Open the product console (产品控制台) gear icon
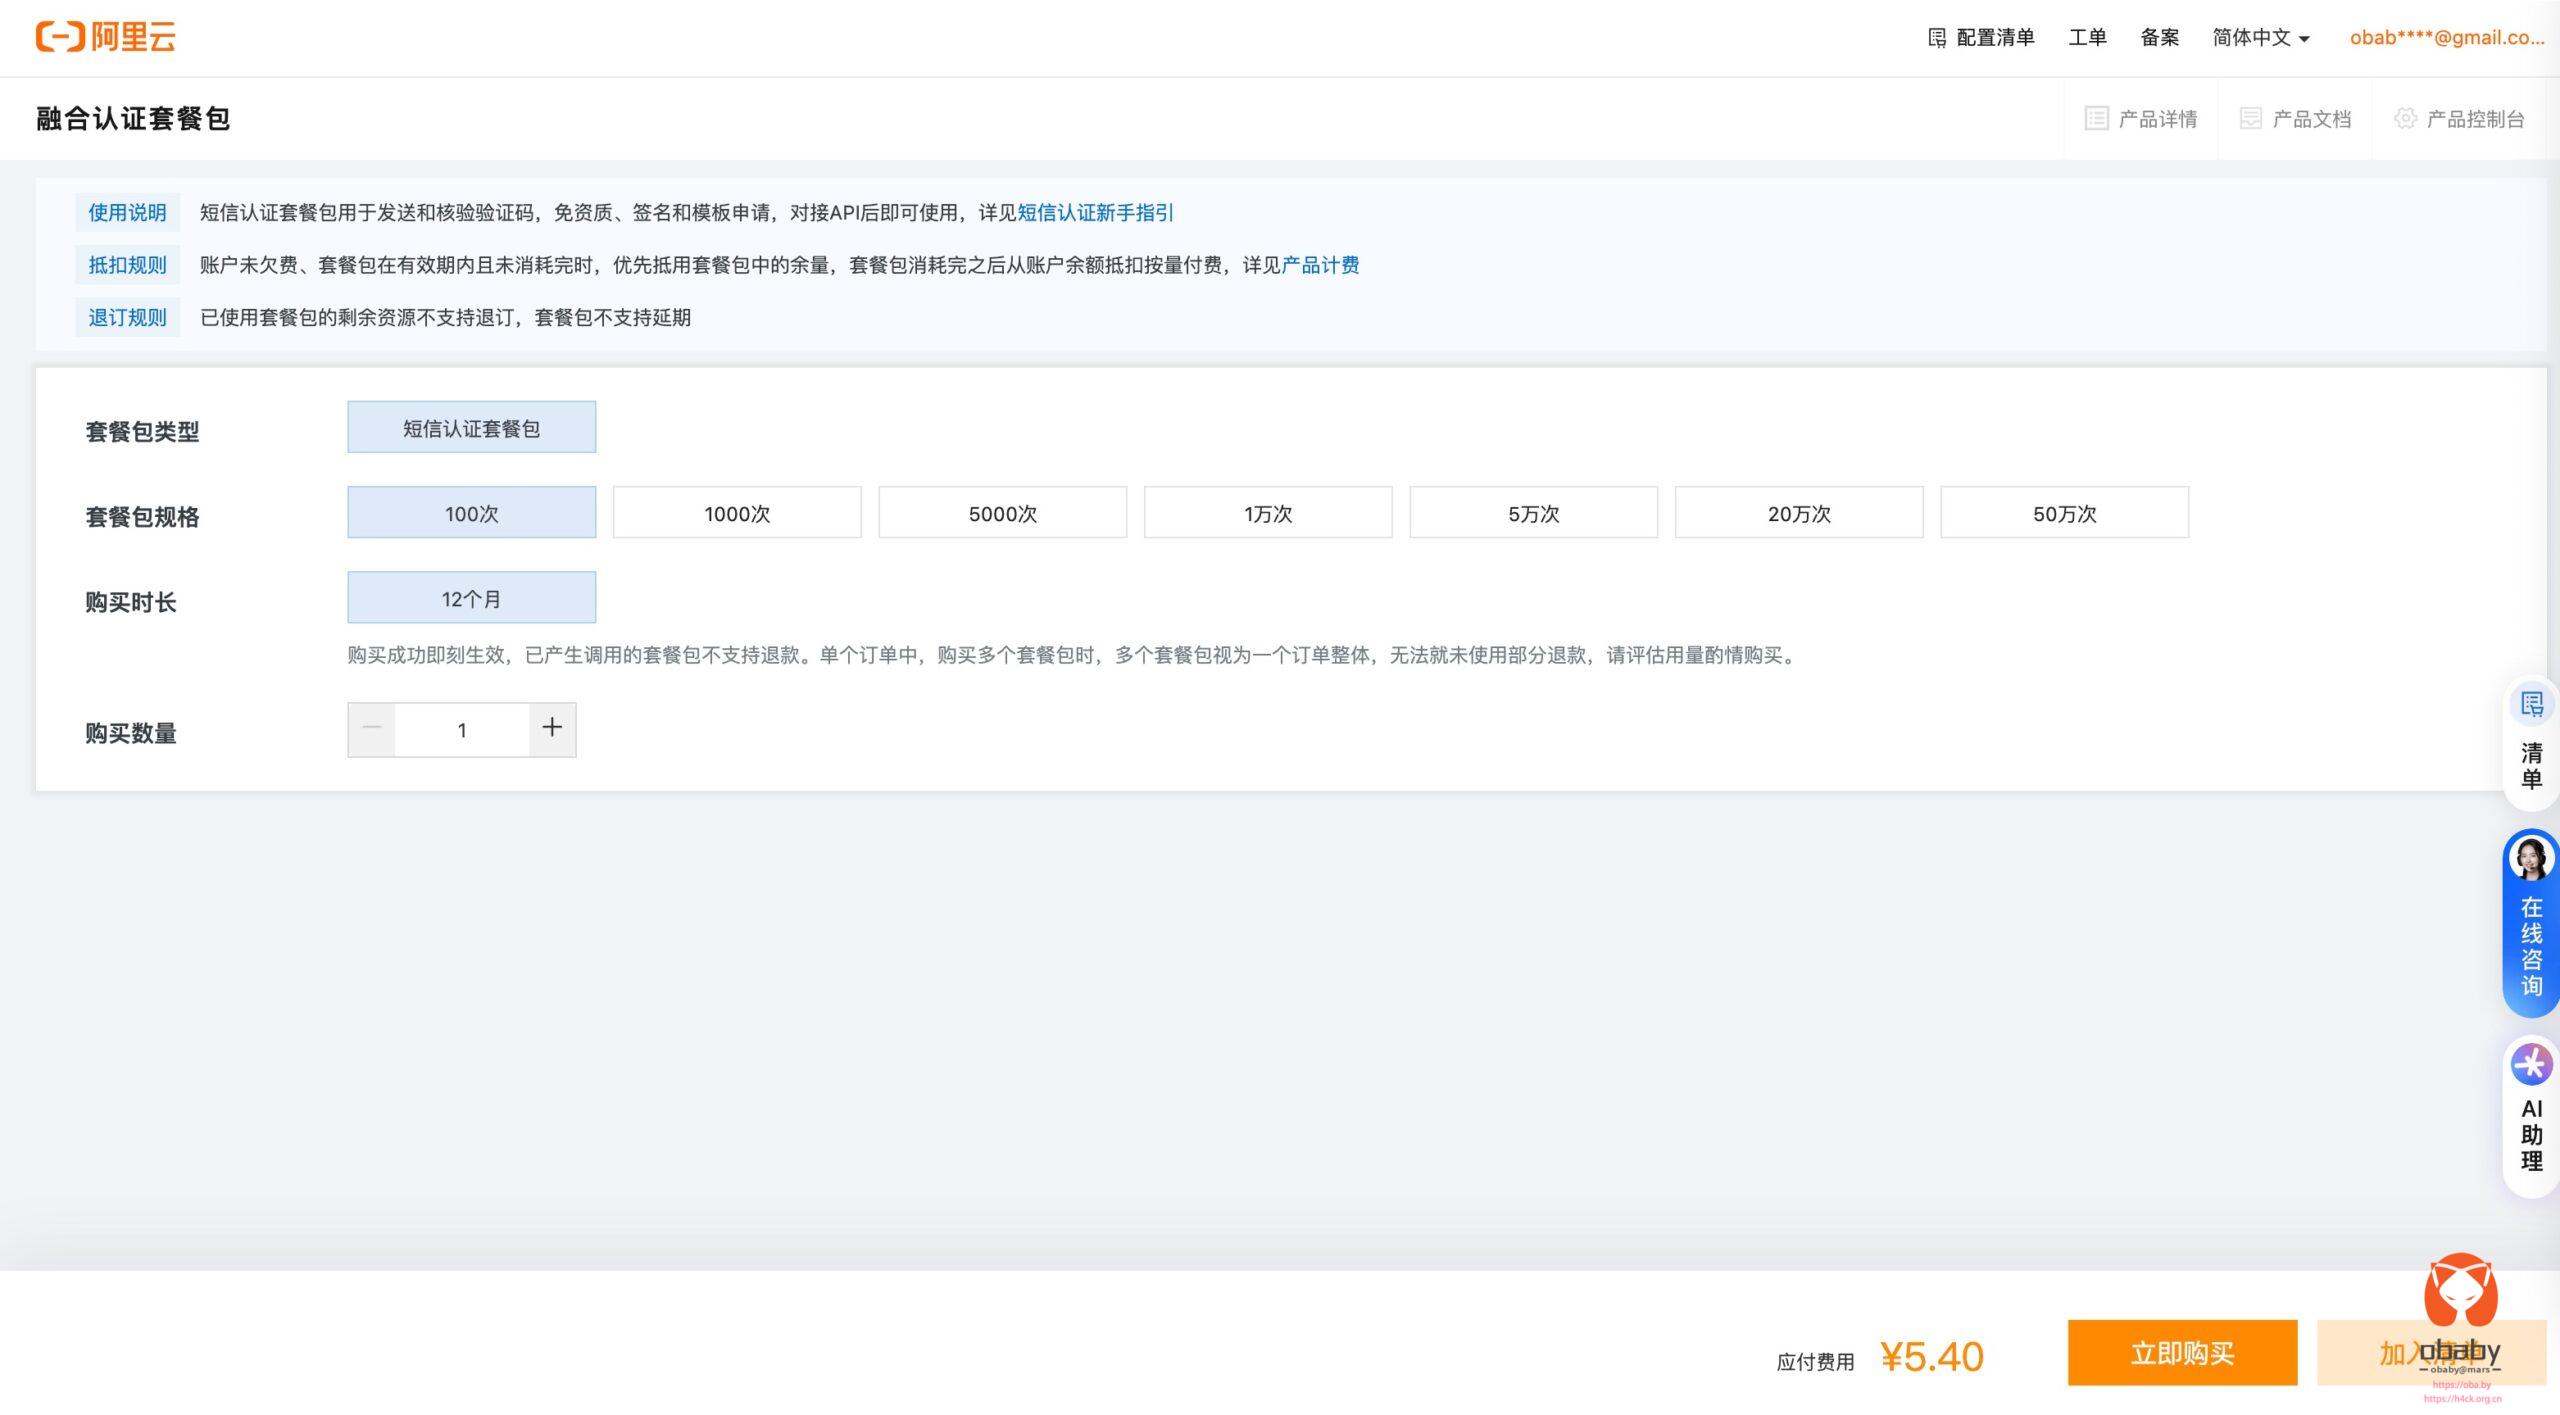 pos(2405,119)
